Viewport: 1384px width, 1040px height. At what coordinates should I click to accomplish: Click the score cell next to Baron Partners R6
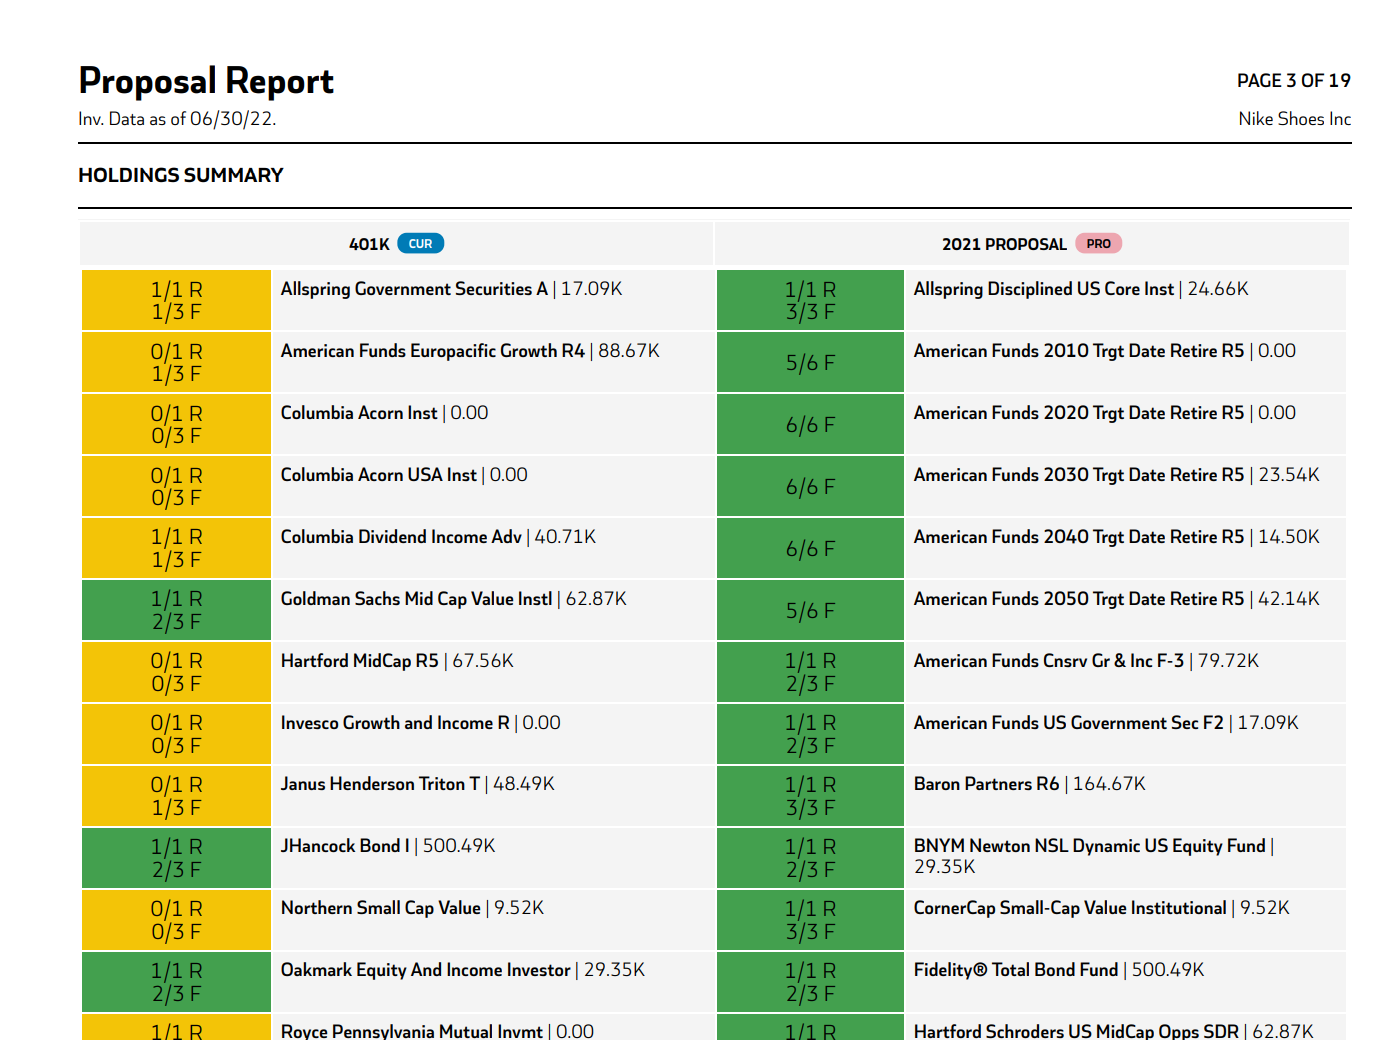(x=810, y=796)
